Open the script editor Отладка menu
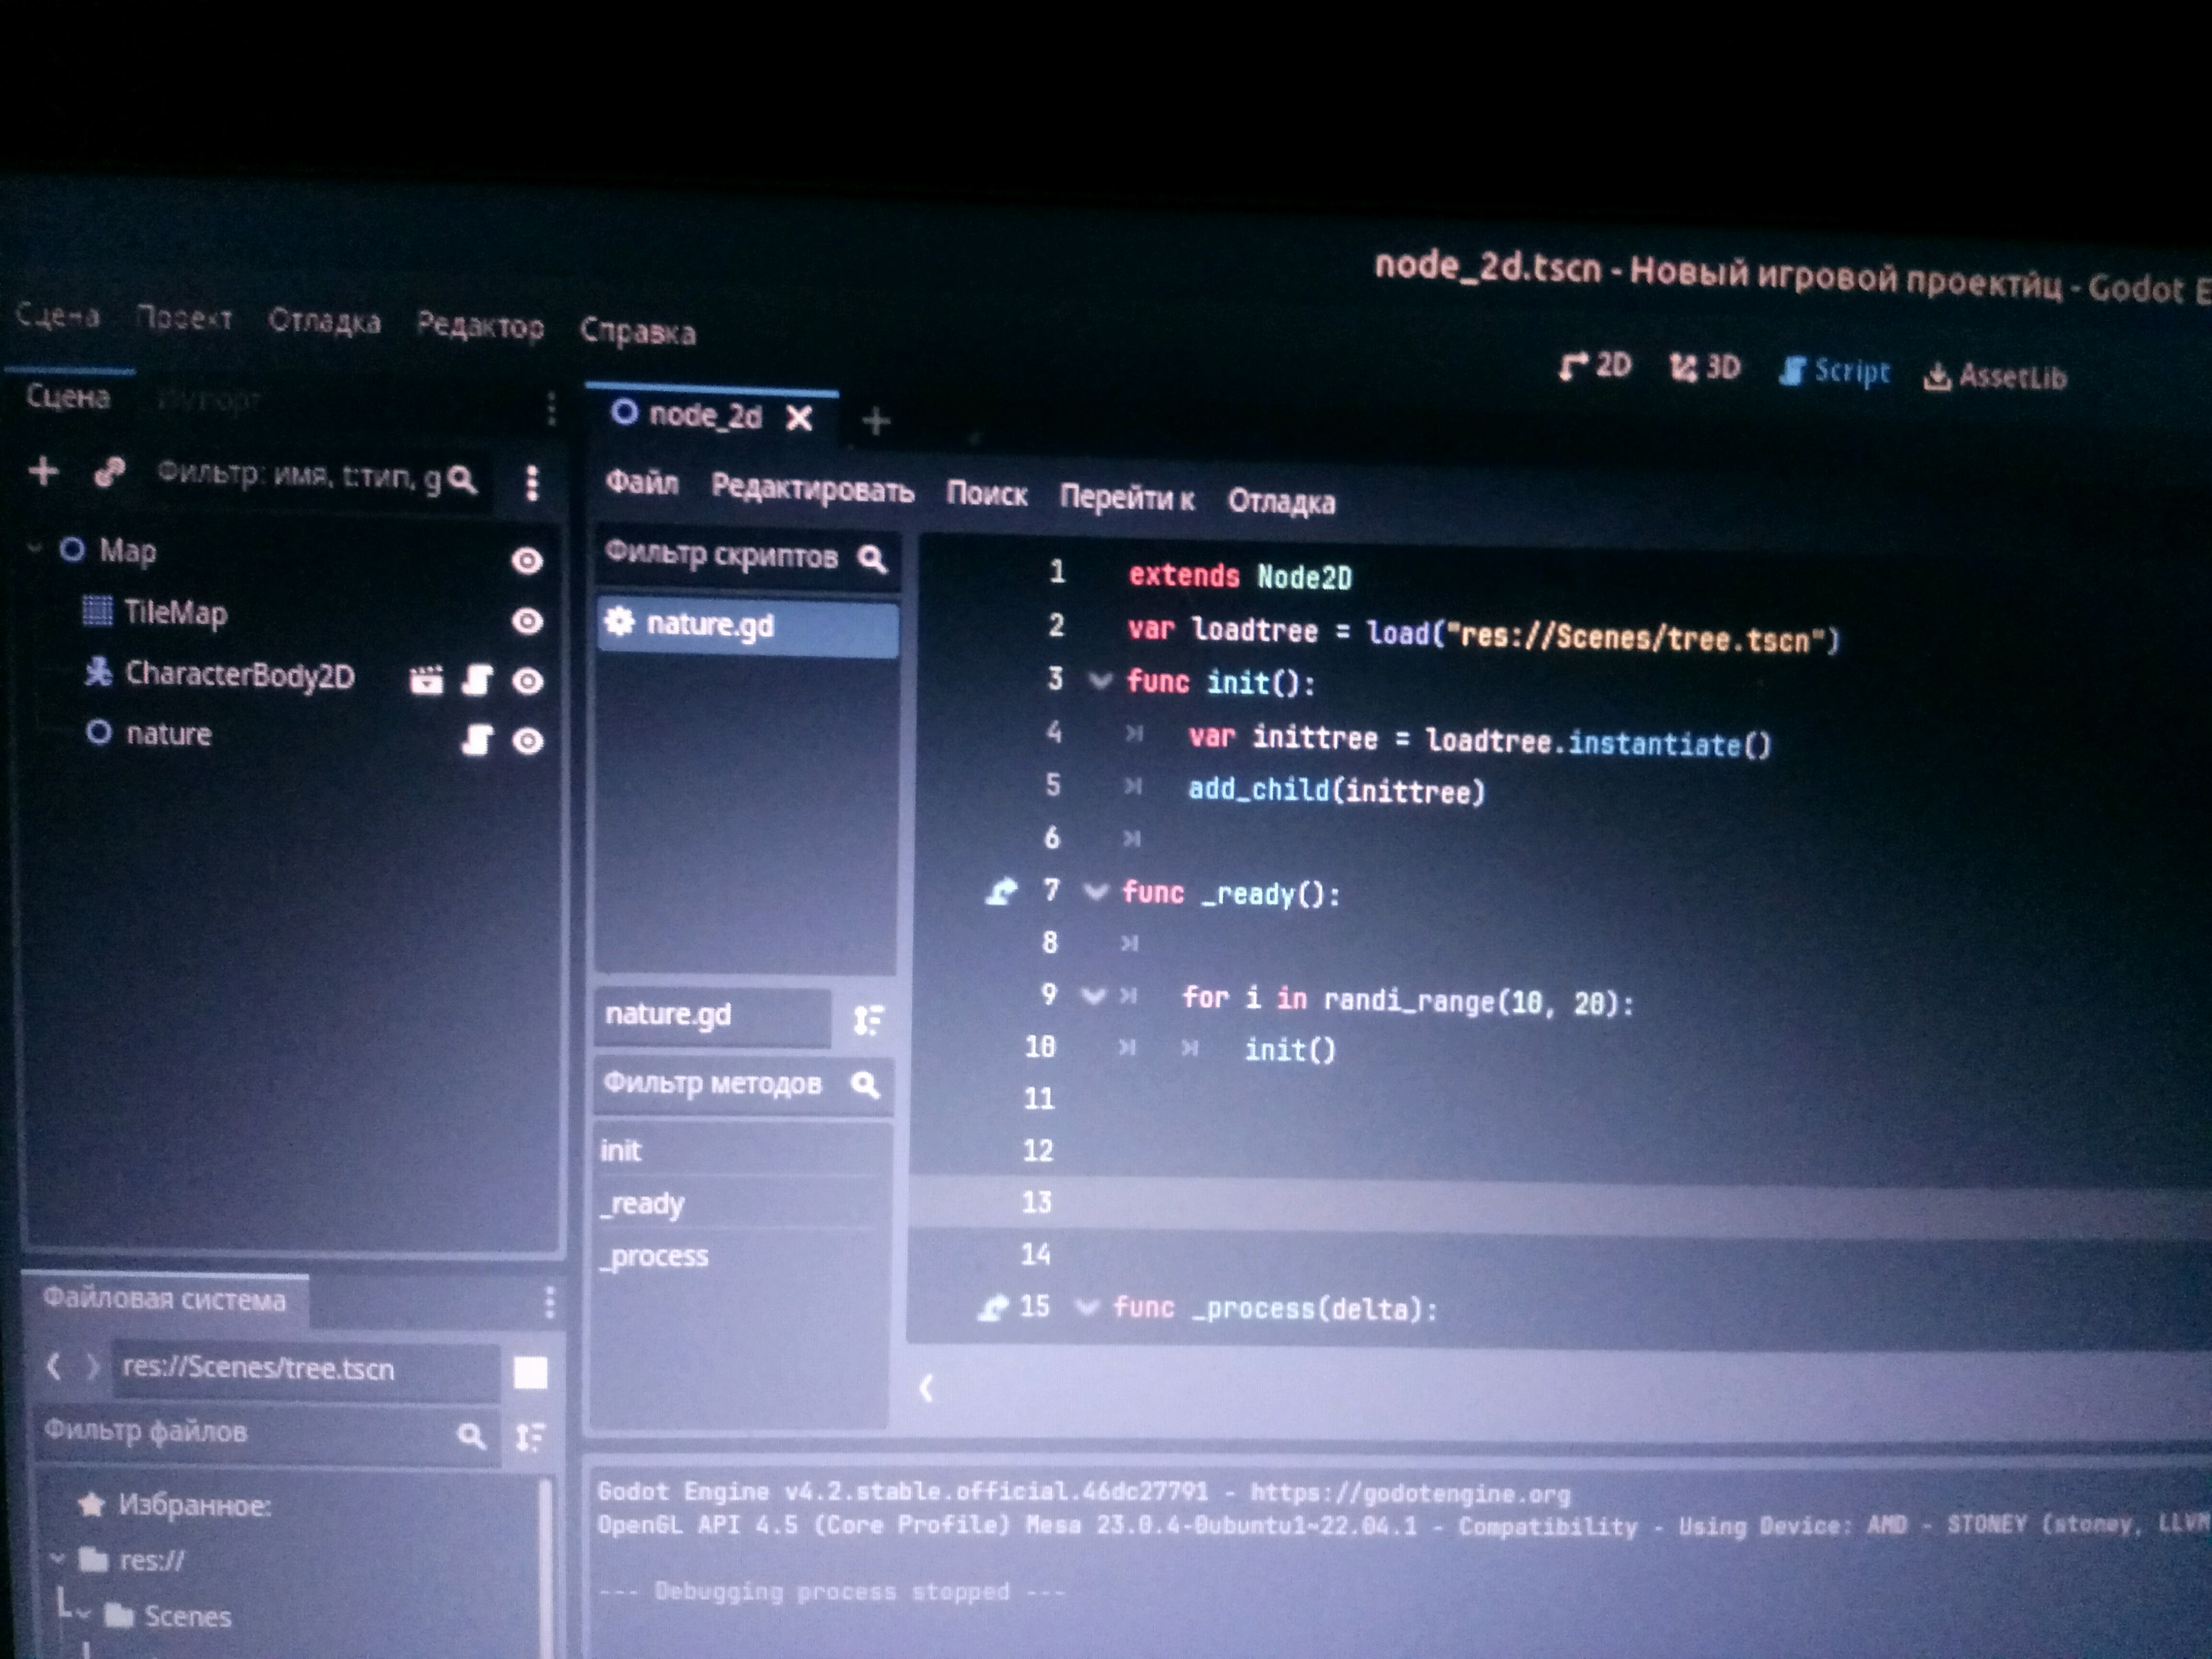Viewport: 2212px width, 1659px height. click(1282, 501)
